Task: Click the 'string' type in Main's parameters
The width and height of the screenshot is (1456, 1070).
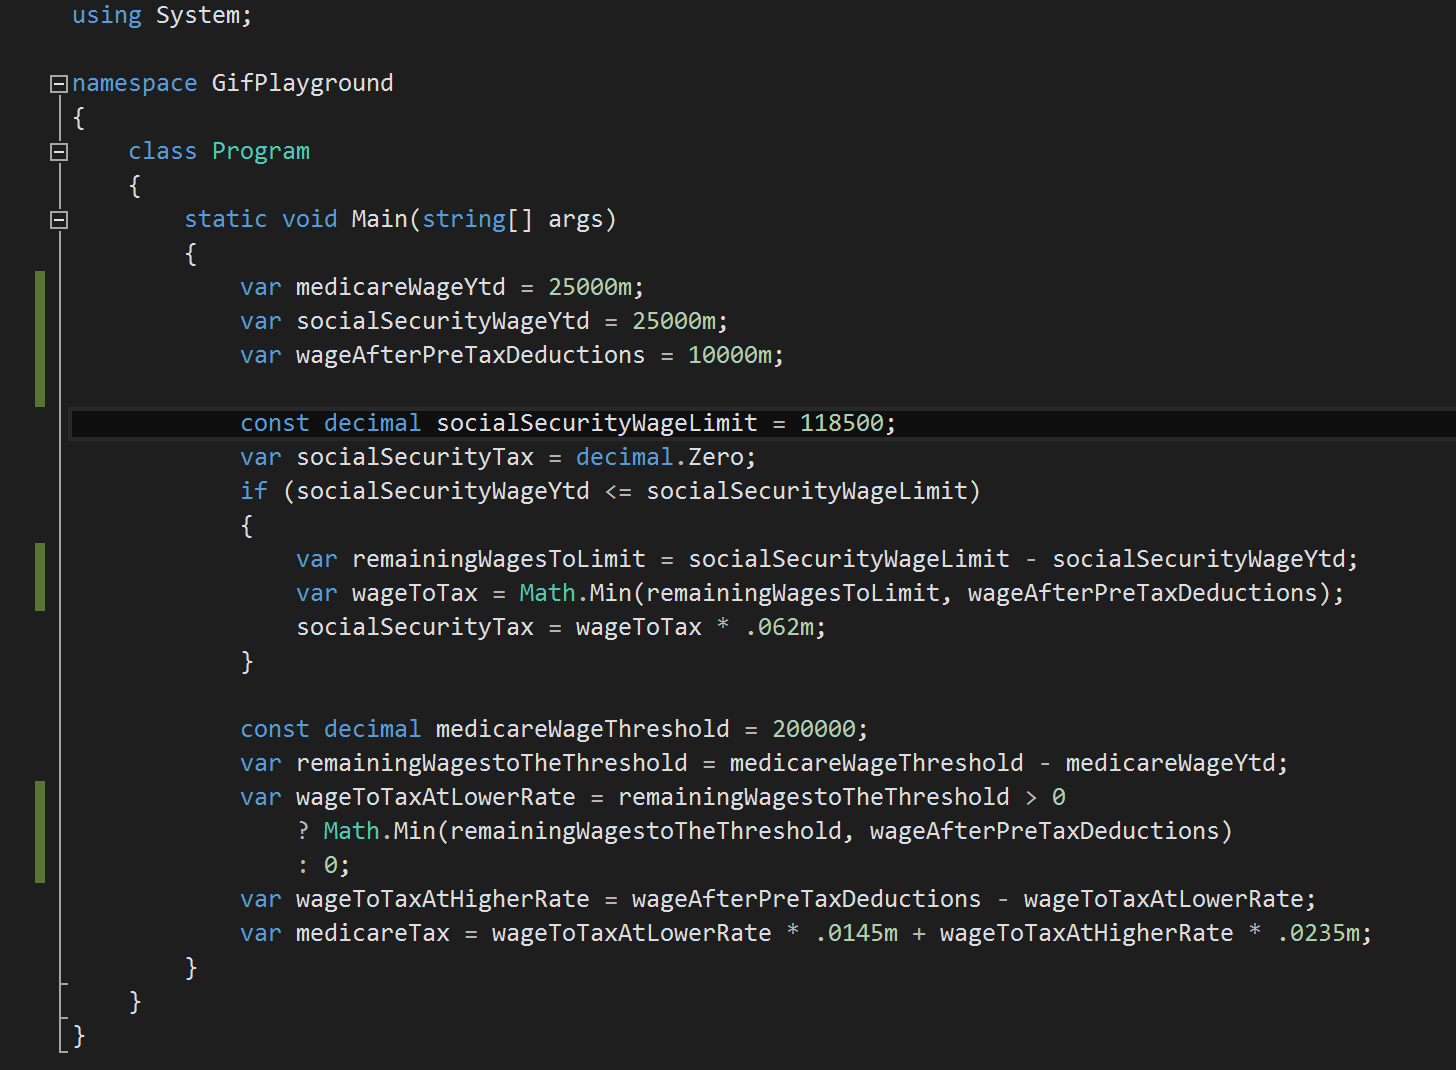Action: (x=463, y=219)
